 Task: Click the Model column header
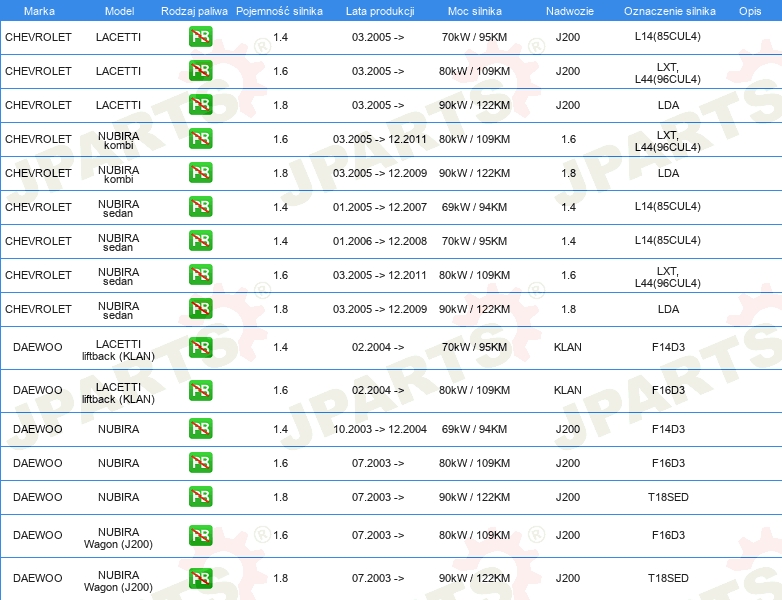119,11
